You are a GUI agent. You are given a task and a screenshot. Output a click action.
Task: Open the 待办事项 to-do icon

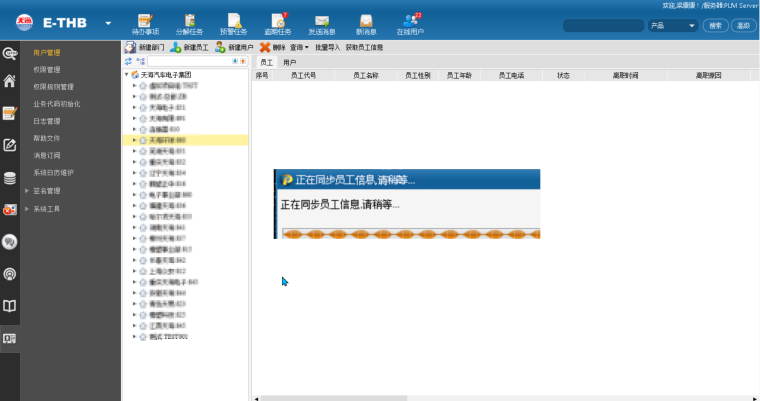coord(145,21)
